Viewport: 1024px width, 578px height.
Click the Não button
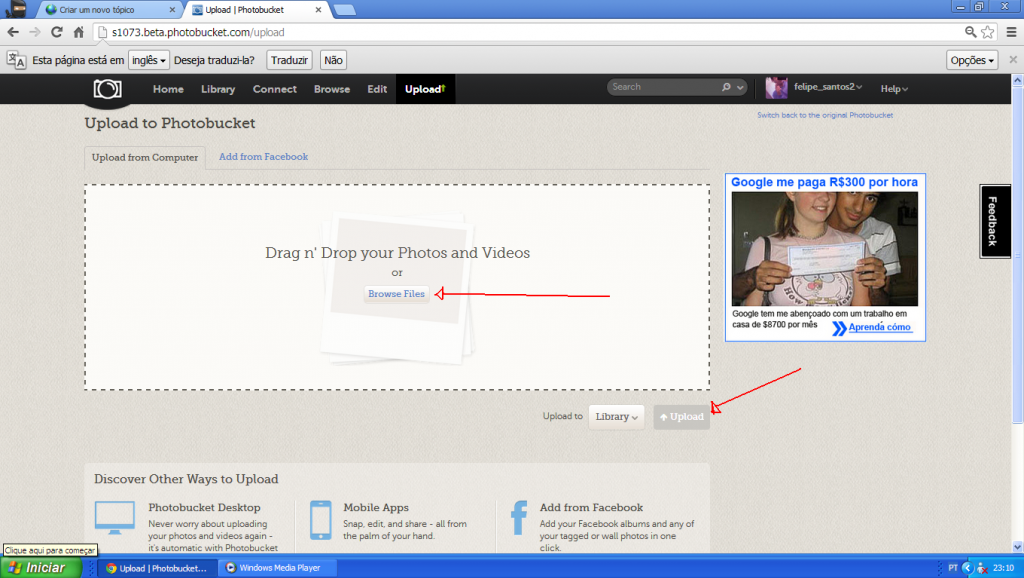[x=333, y=60]
